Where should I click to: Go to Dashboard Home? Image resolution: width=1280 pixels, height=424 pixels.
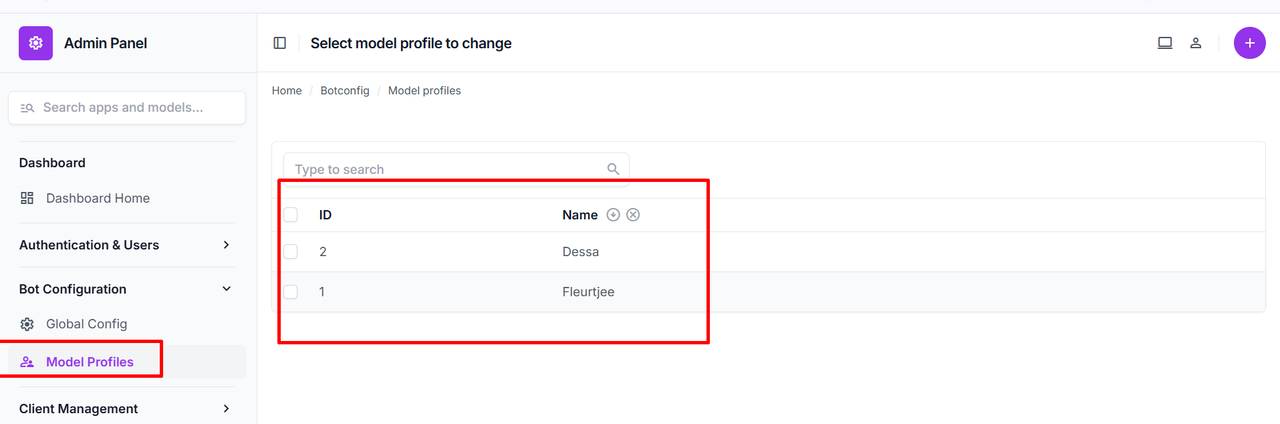coord(97,198)
